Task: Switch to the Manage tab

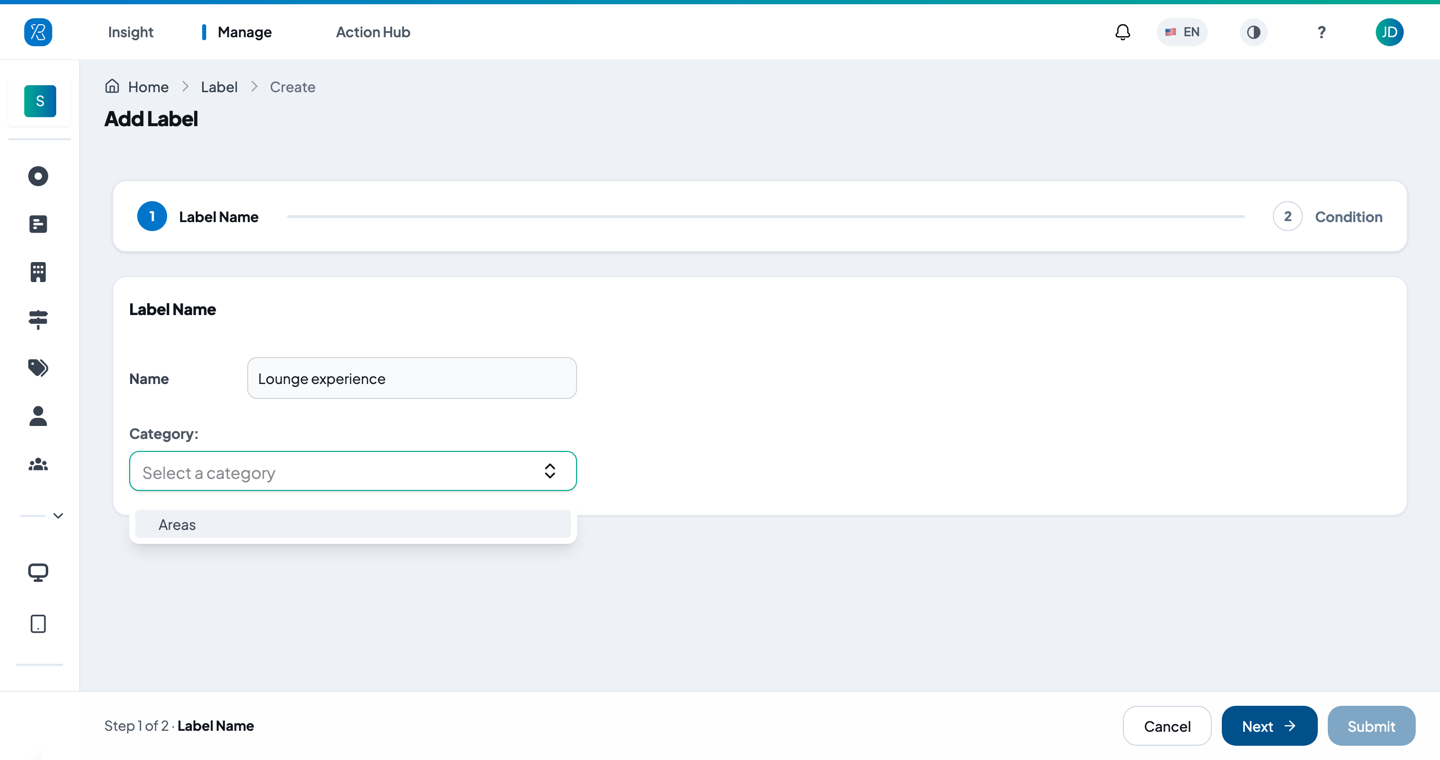Action: tap(245, 32)
